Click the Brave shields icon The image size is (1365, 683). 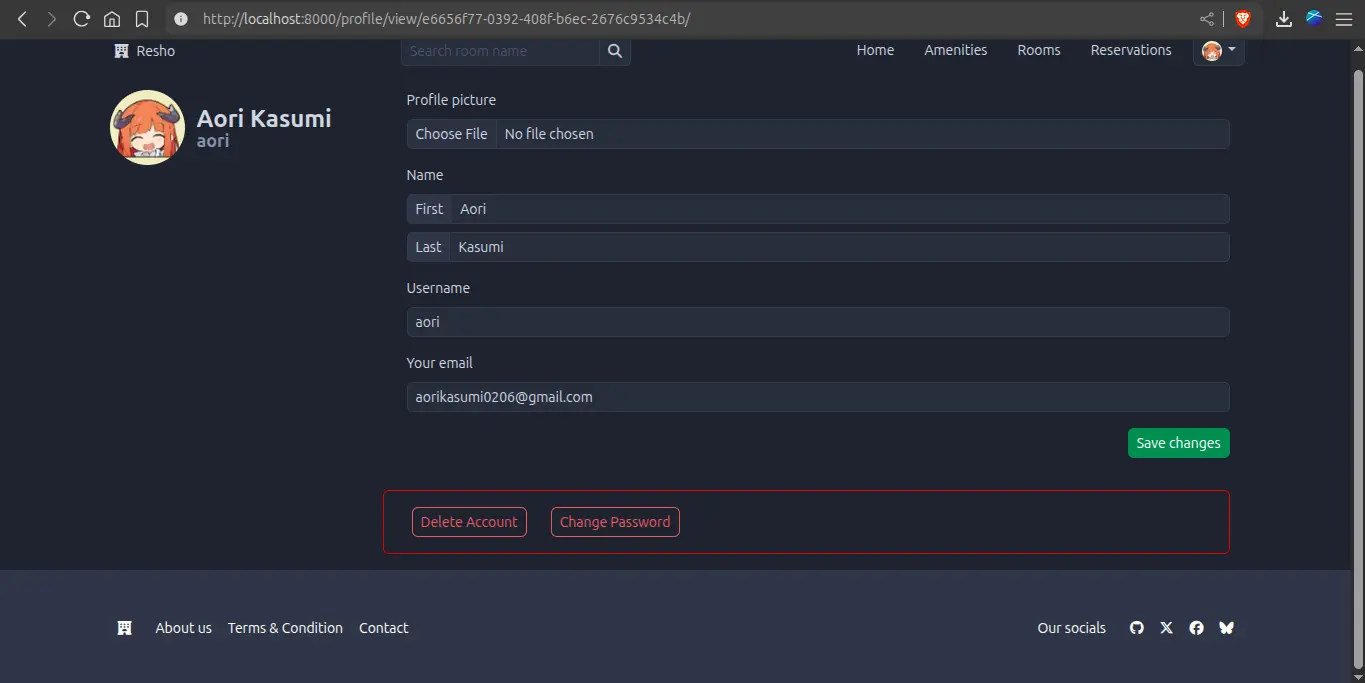tap(1243, 19)
